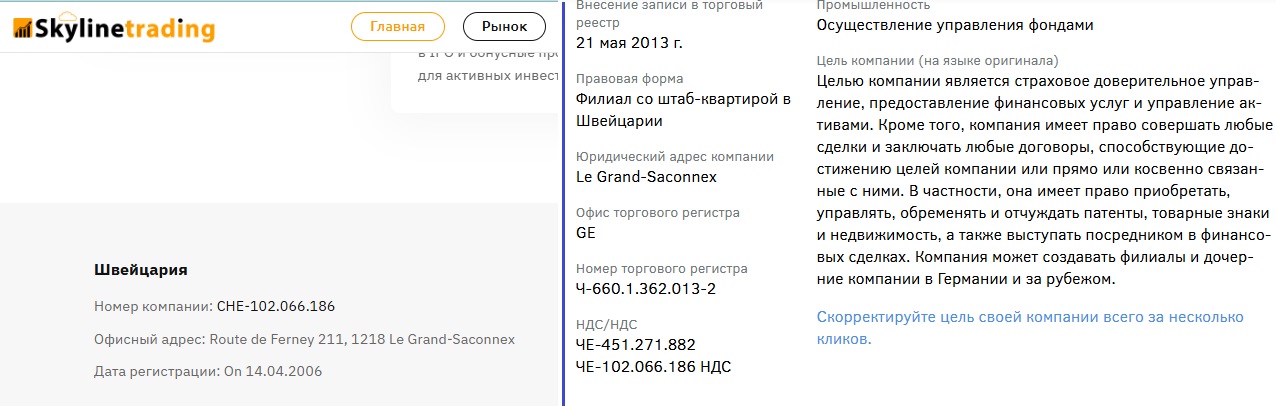Image resolution: width=1276 pixels, height=406 pixels.
Task: Go to the Рынок section
Action: [x=504, y=27]
